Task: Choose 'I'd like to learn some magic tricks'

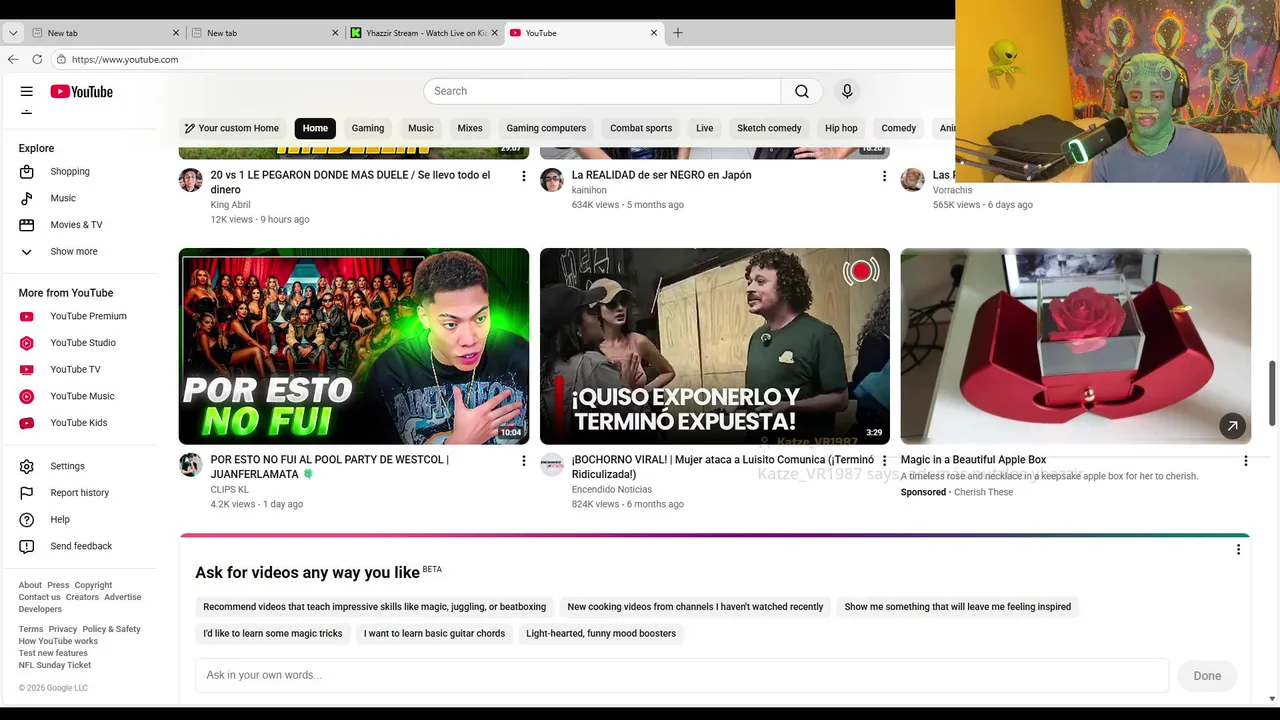Action: pyautogui.click(x=273, y=633)
